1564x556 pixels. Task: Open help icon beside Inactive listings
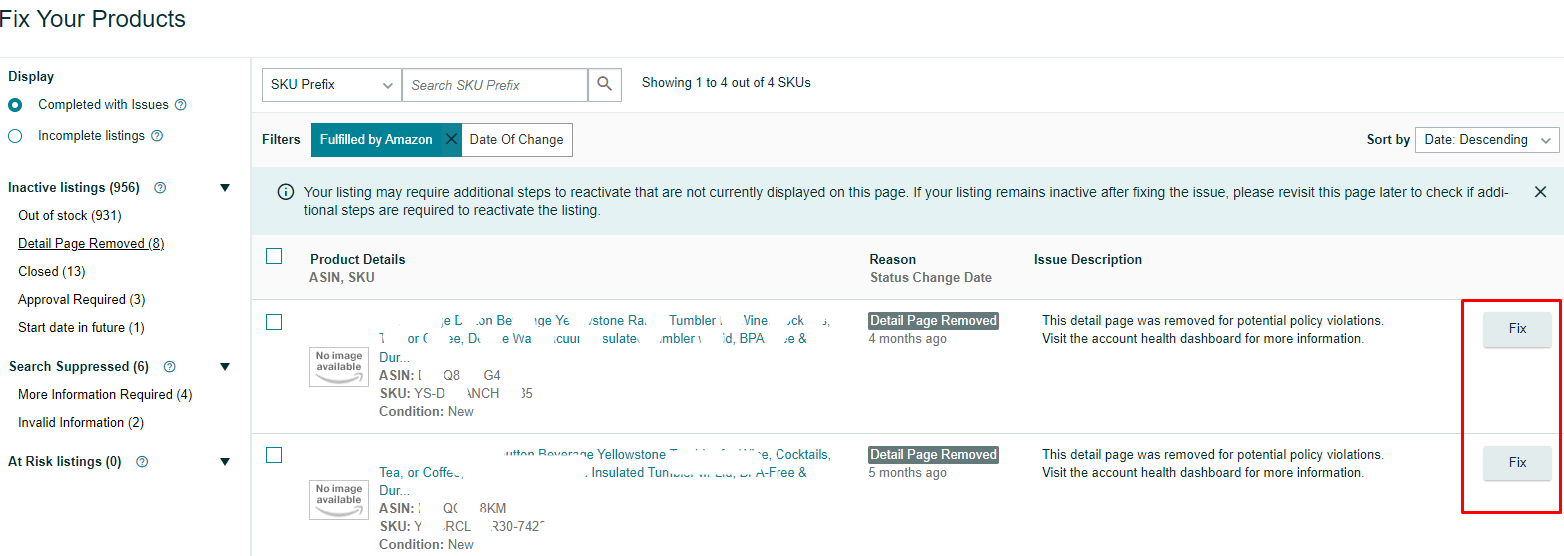coord(160,188)
